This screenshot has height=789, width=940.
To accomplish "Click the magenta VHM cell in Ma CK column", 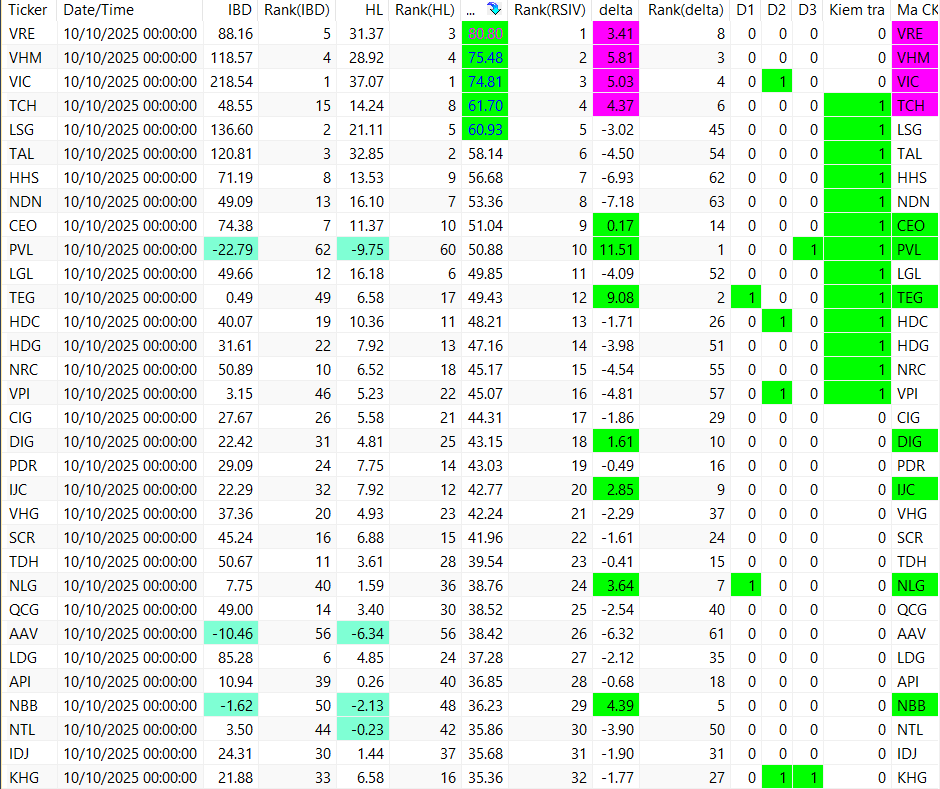I will click(915, 58).
